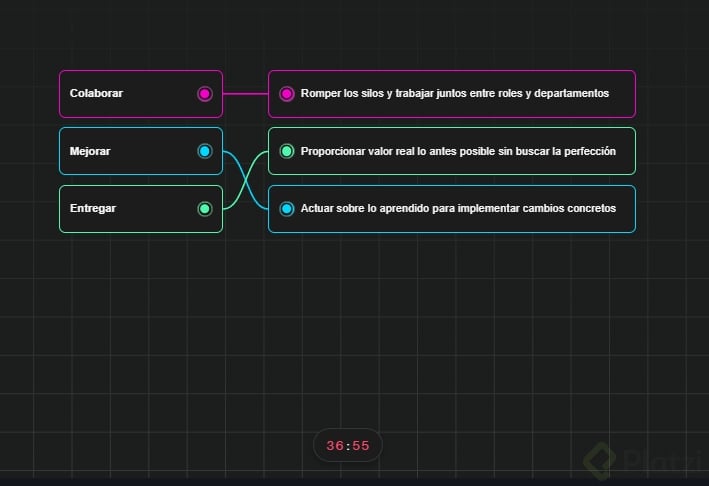Select the Entregar card
Image resolution: width=709 pixels, height=486 pixels.
point(141,209)
